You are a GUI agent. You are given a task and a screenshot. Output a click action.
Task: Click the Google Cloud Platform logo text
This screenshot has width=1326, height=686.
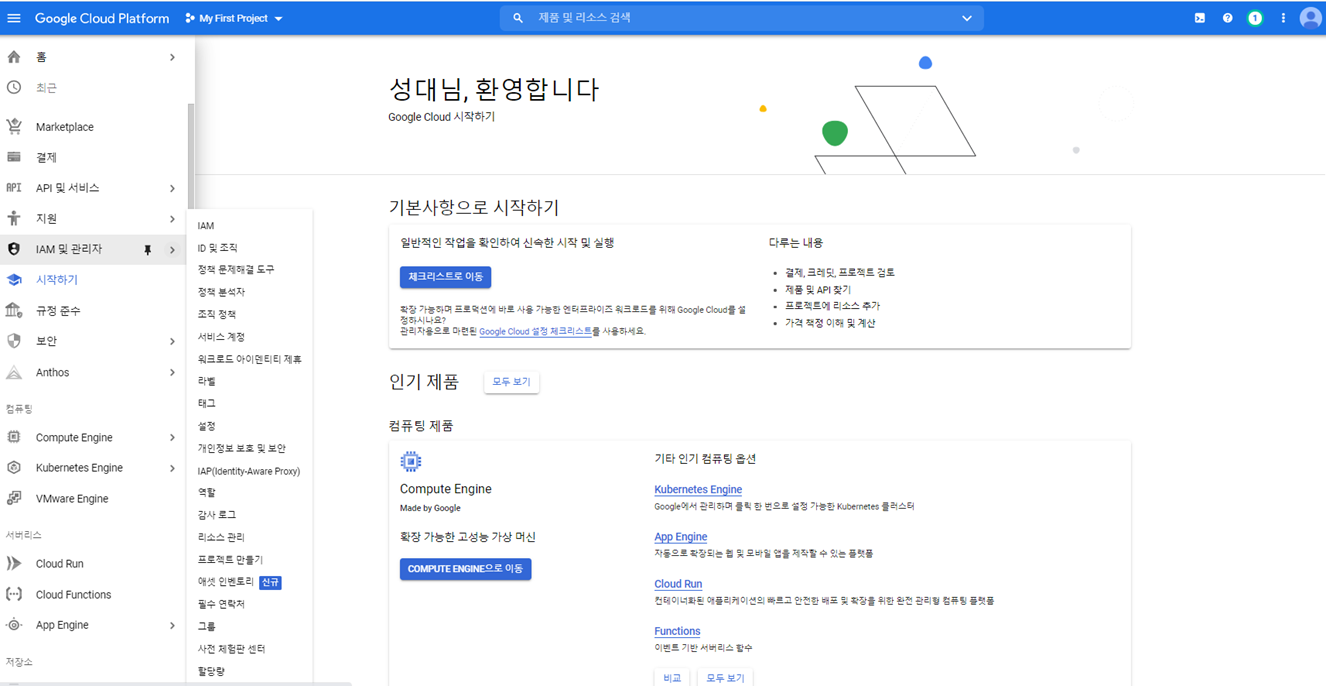(102, 18)
